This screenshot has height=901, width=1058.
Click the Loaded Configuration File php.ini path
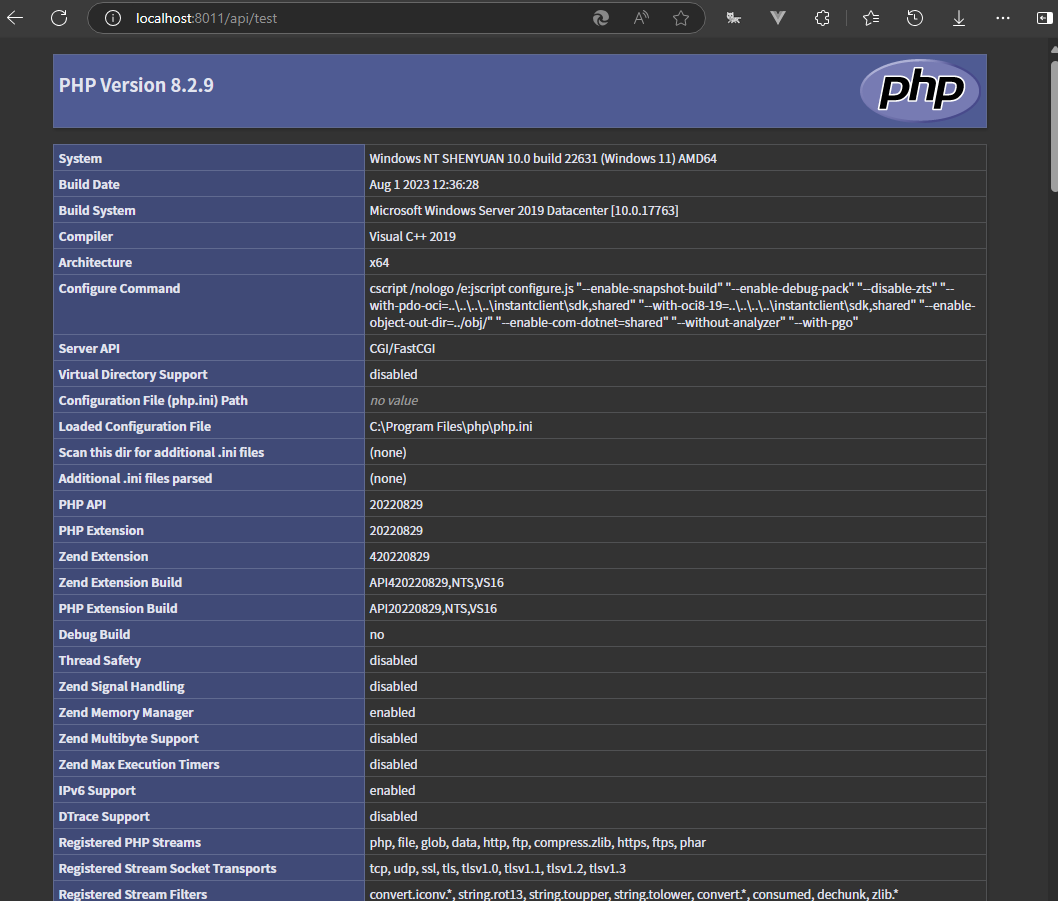point(450,426)
